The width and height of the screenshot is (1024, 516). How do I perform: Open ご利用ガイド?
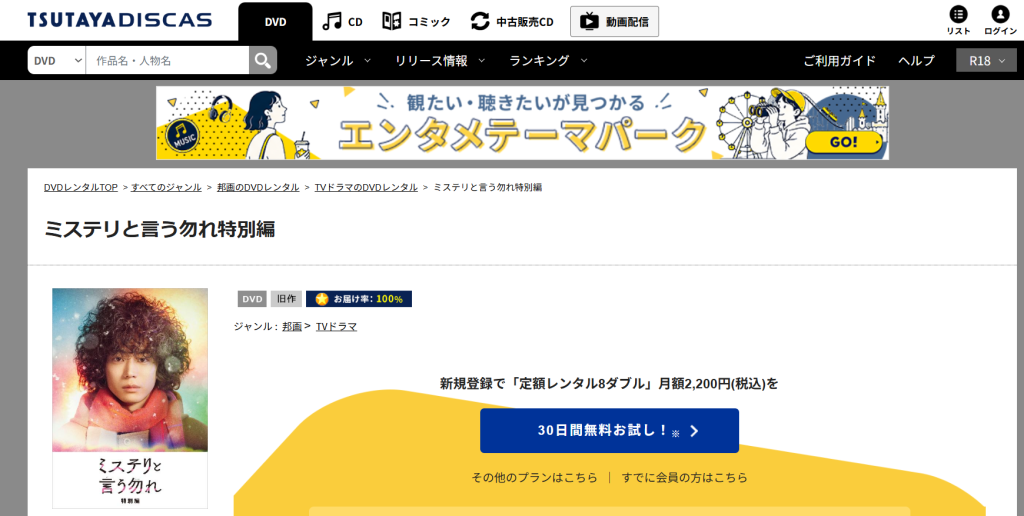[x=839, y=61]
